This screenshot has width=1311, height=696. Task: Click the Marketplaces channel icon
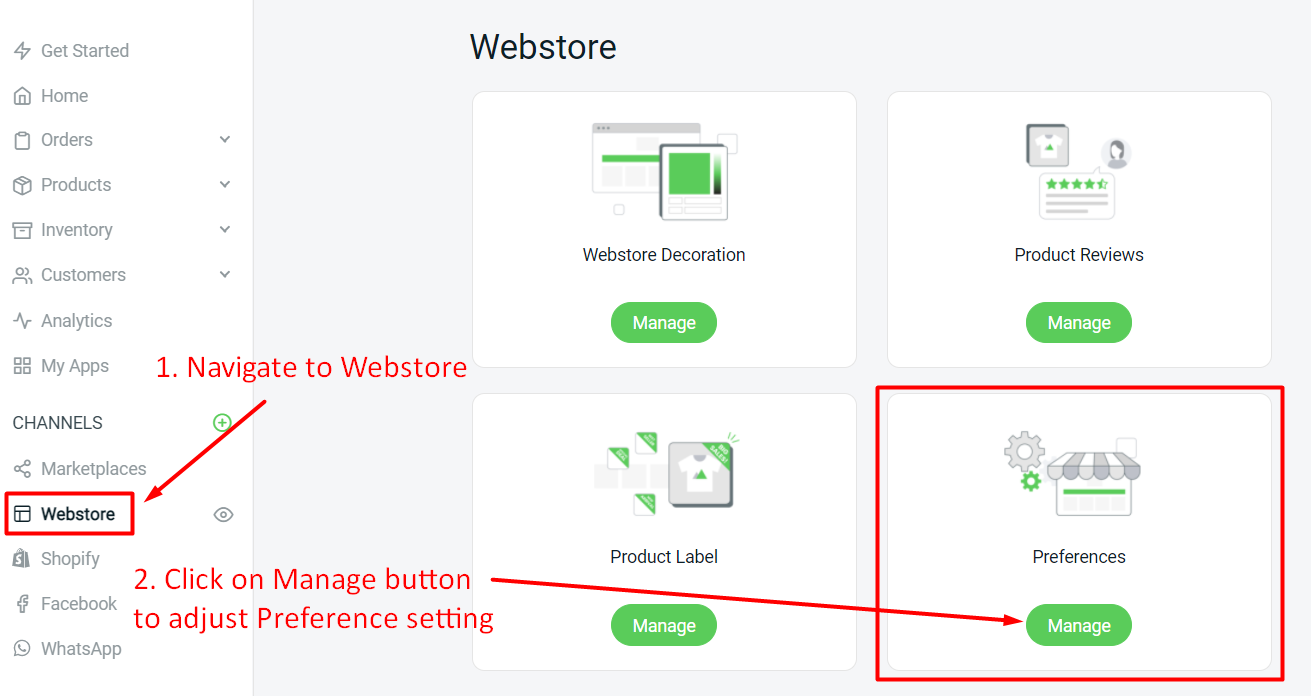click(x=21, y=468)
